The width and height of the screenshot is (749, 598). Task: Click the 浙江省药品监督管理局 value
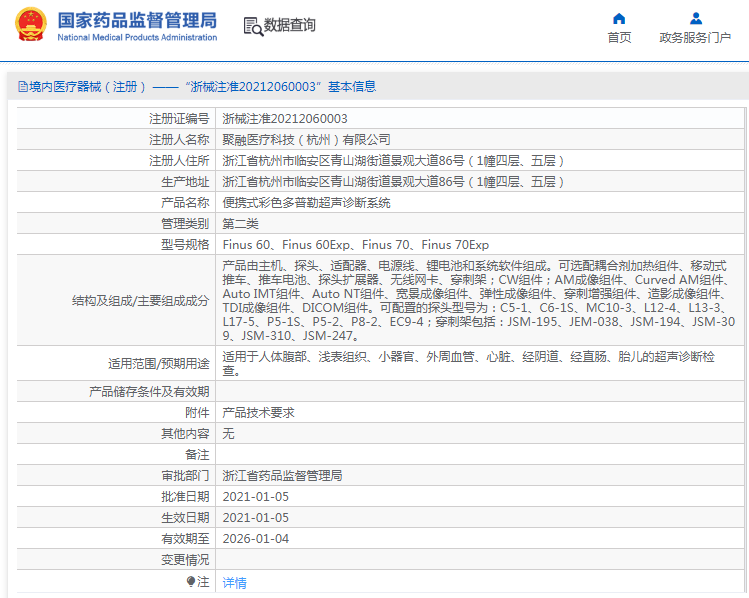[282, 476]
